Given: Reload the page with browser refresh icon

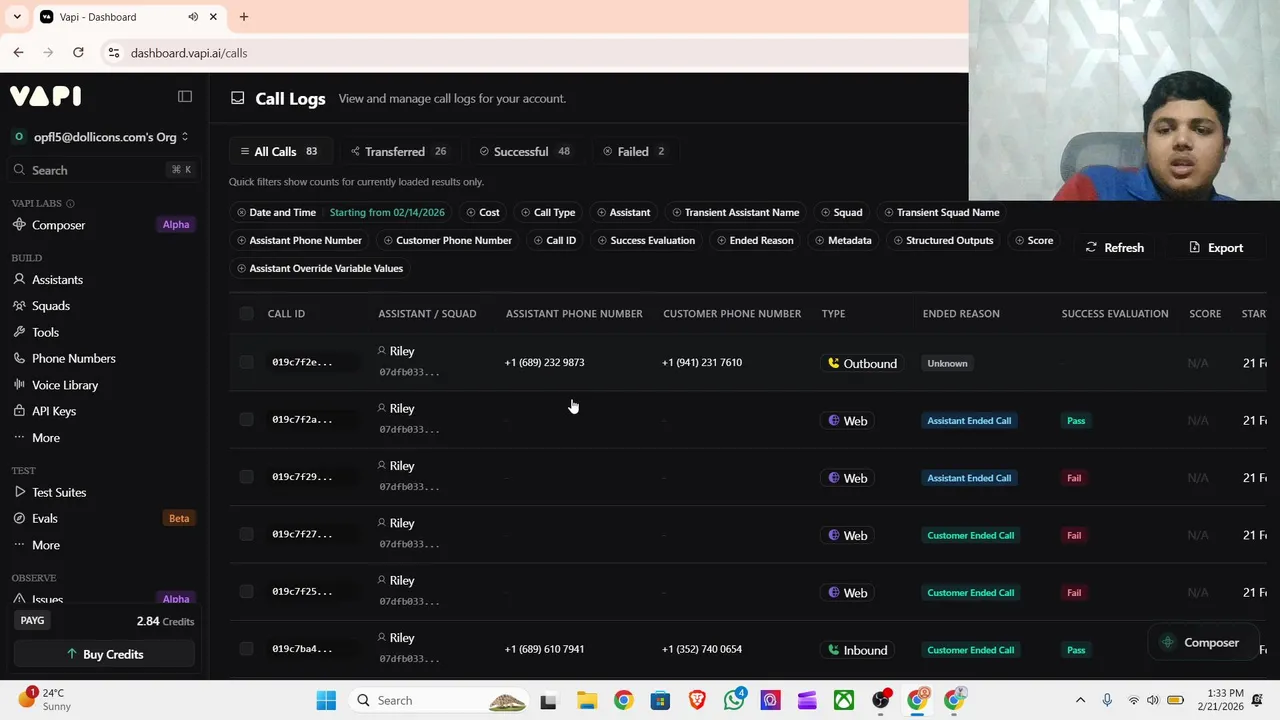Looking at the screenshot, I should [78, 53].
